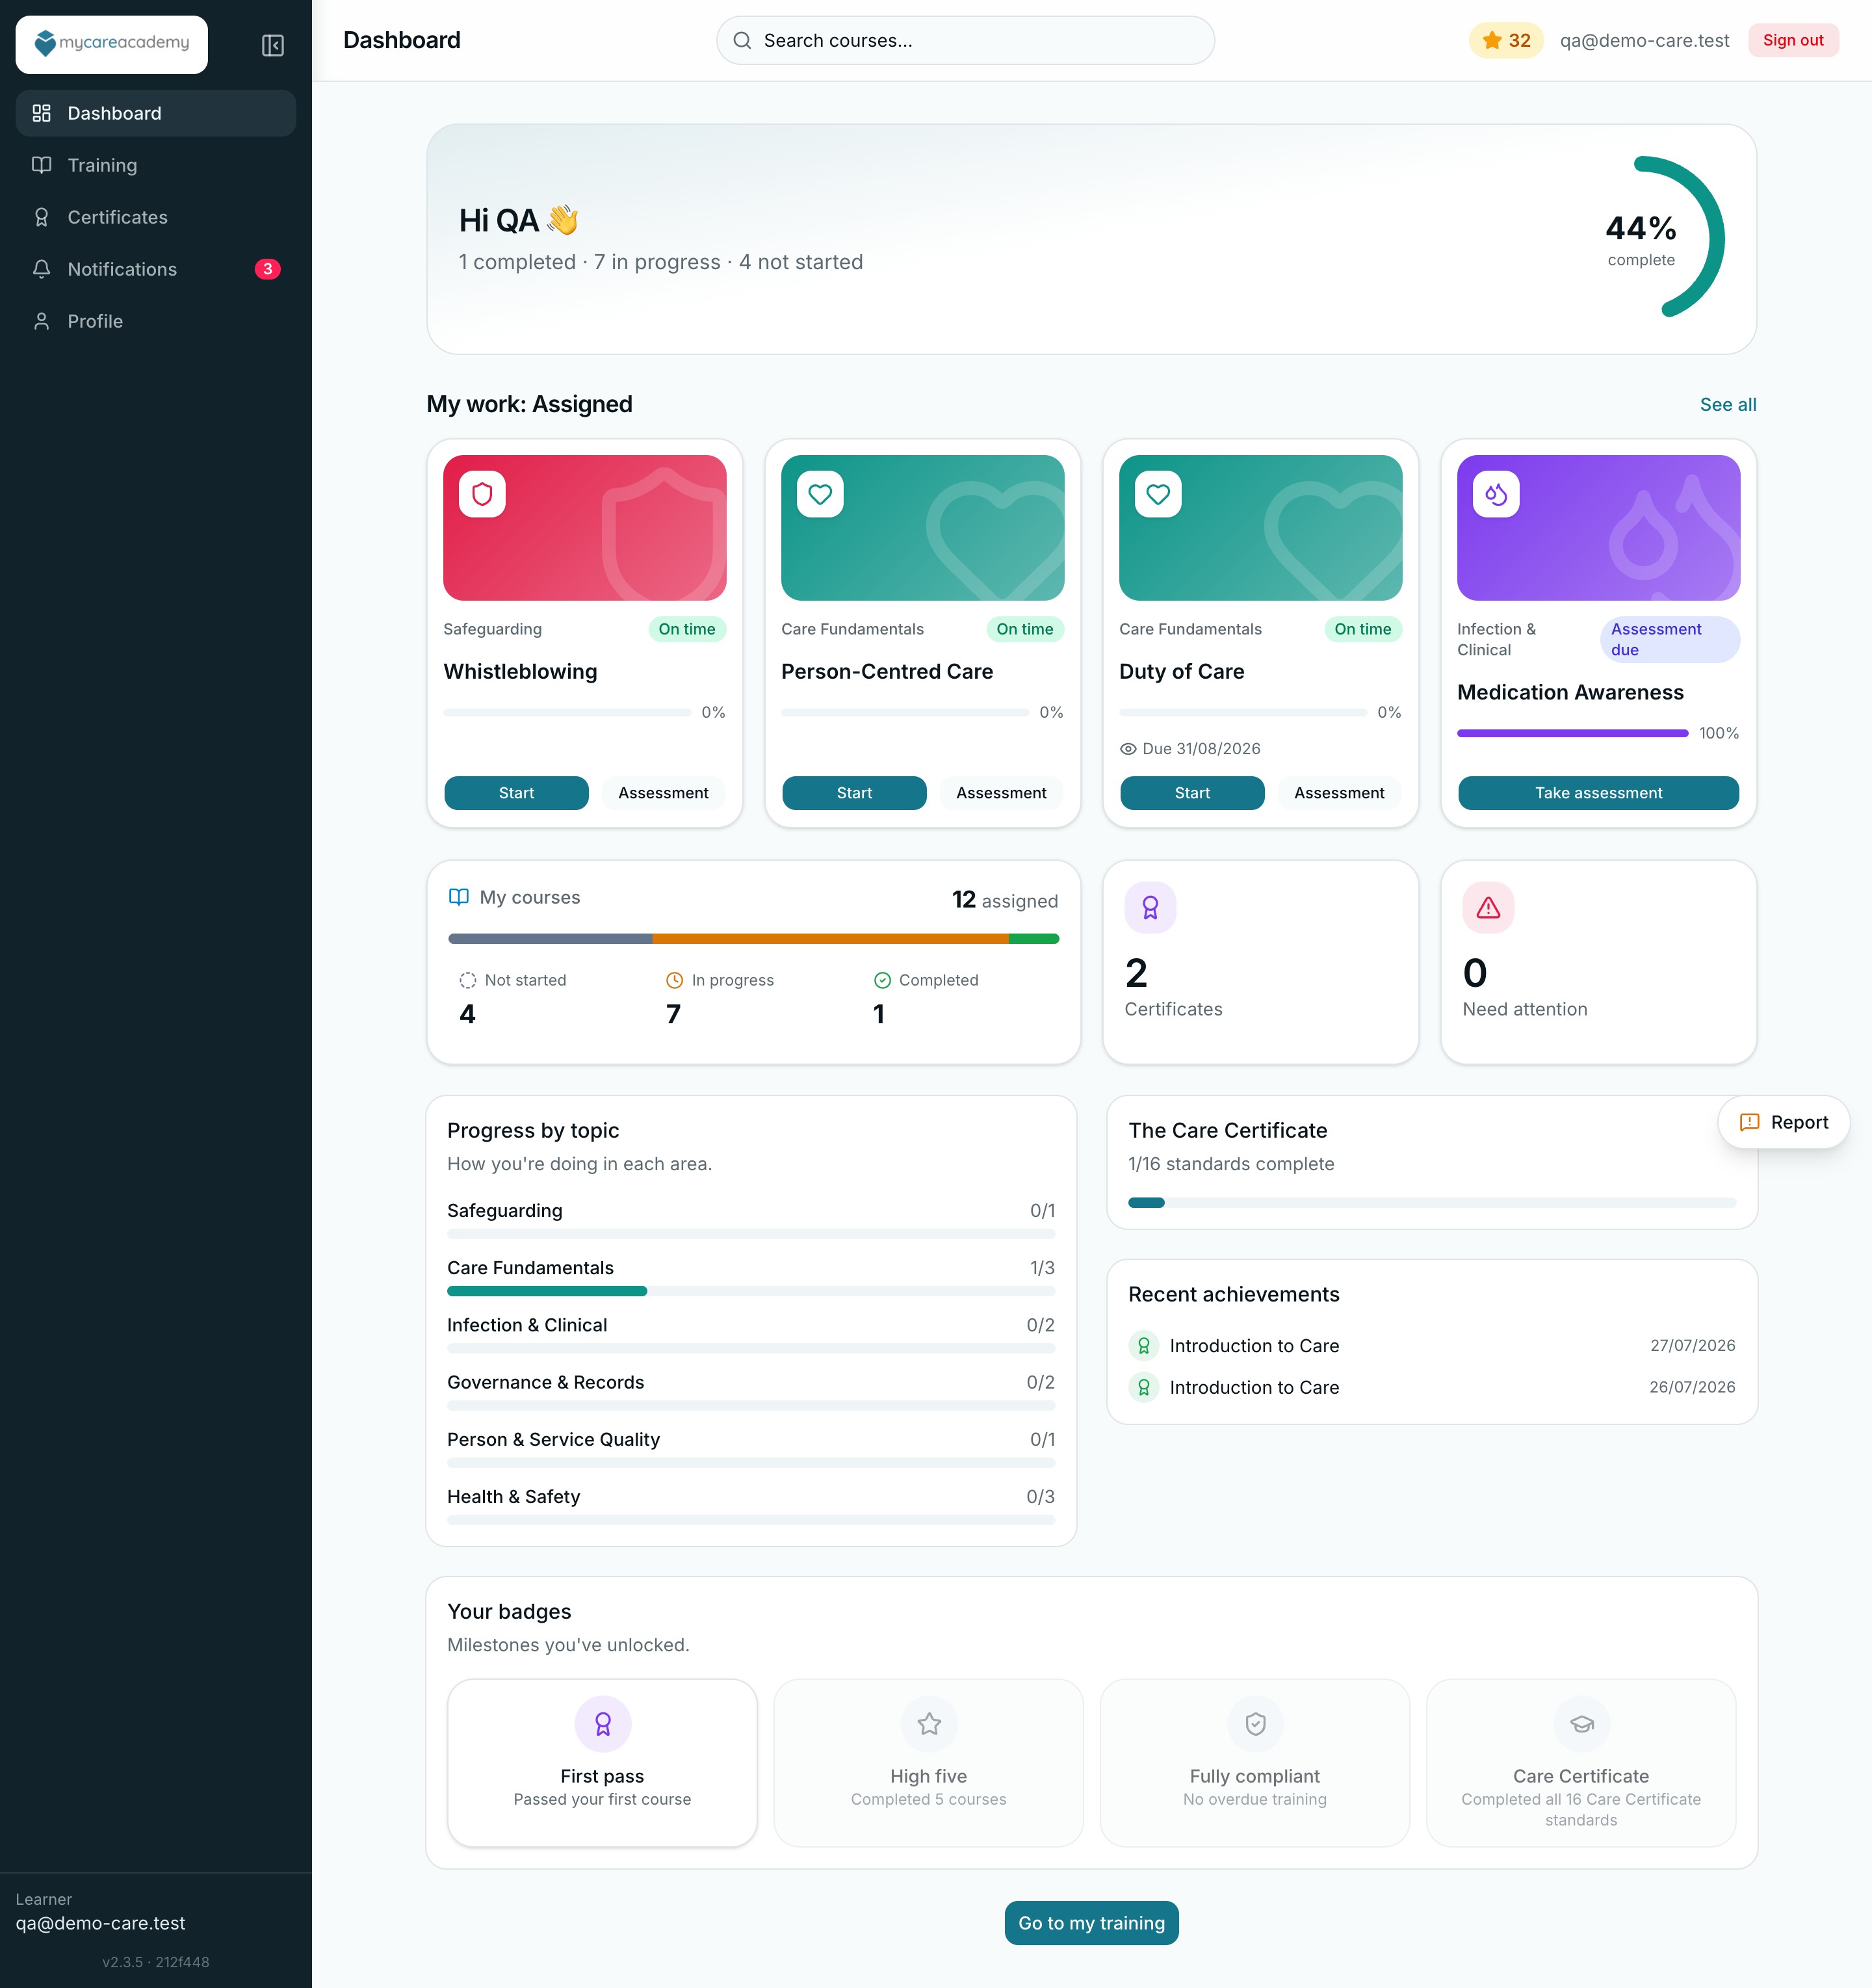
Task: Open the star points badge showing 32
Action: [1506, 41]
